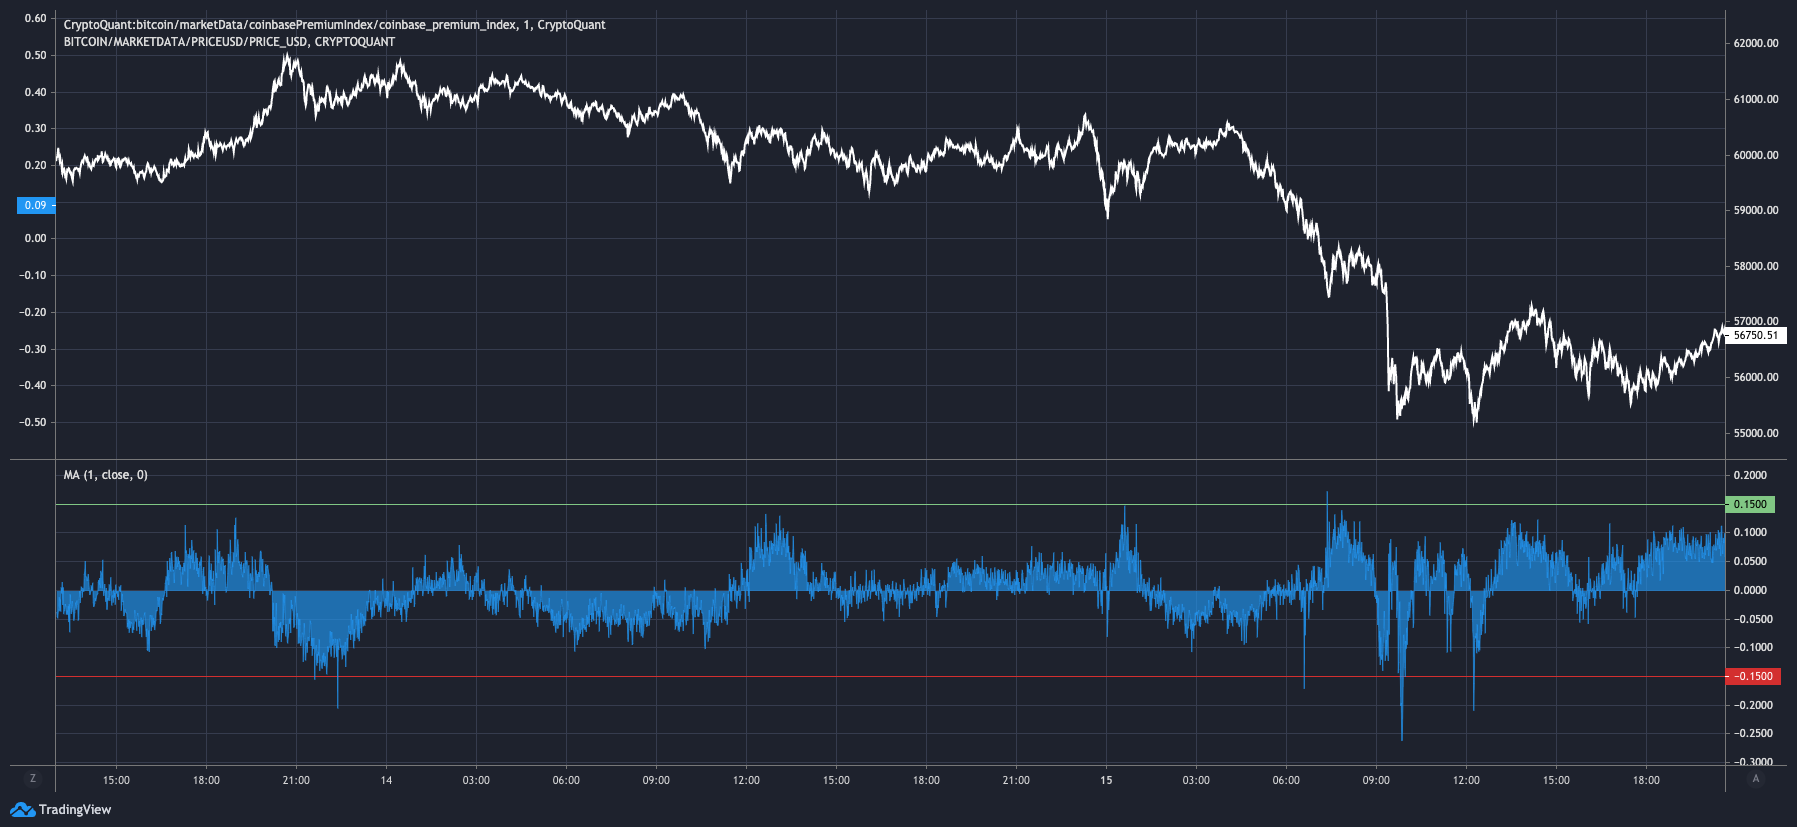1797x827 pixels.
Task: Select the BITCOIN PRICE_USD series legend
Action: [229, 42]
